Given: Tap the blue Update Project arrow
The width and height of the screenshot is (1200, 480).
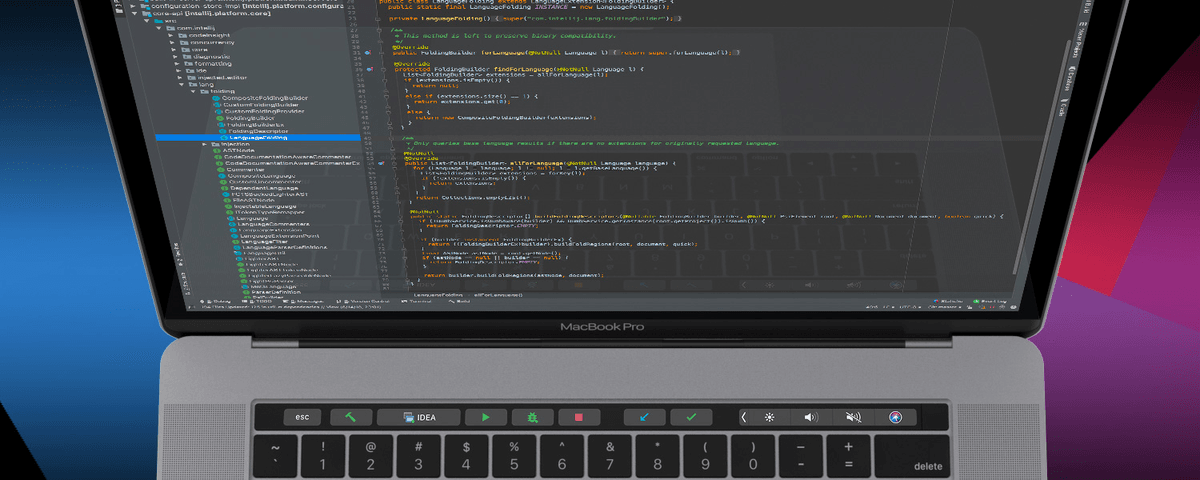Looking at the screenshot, I should pos(644,417).
